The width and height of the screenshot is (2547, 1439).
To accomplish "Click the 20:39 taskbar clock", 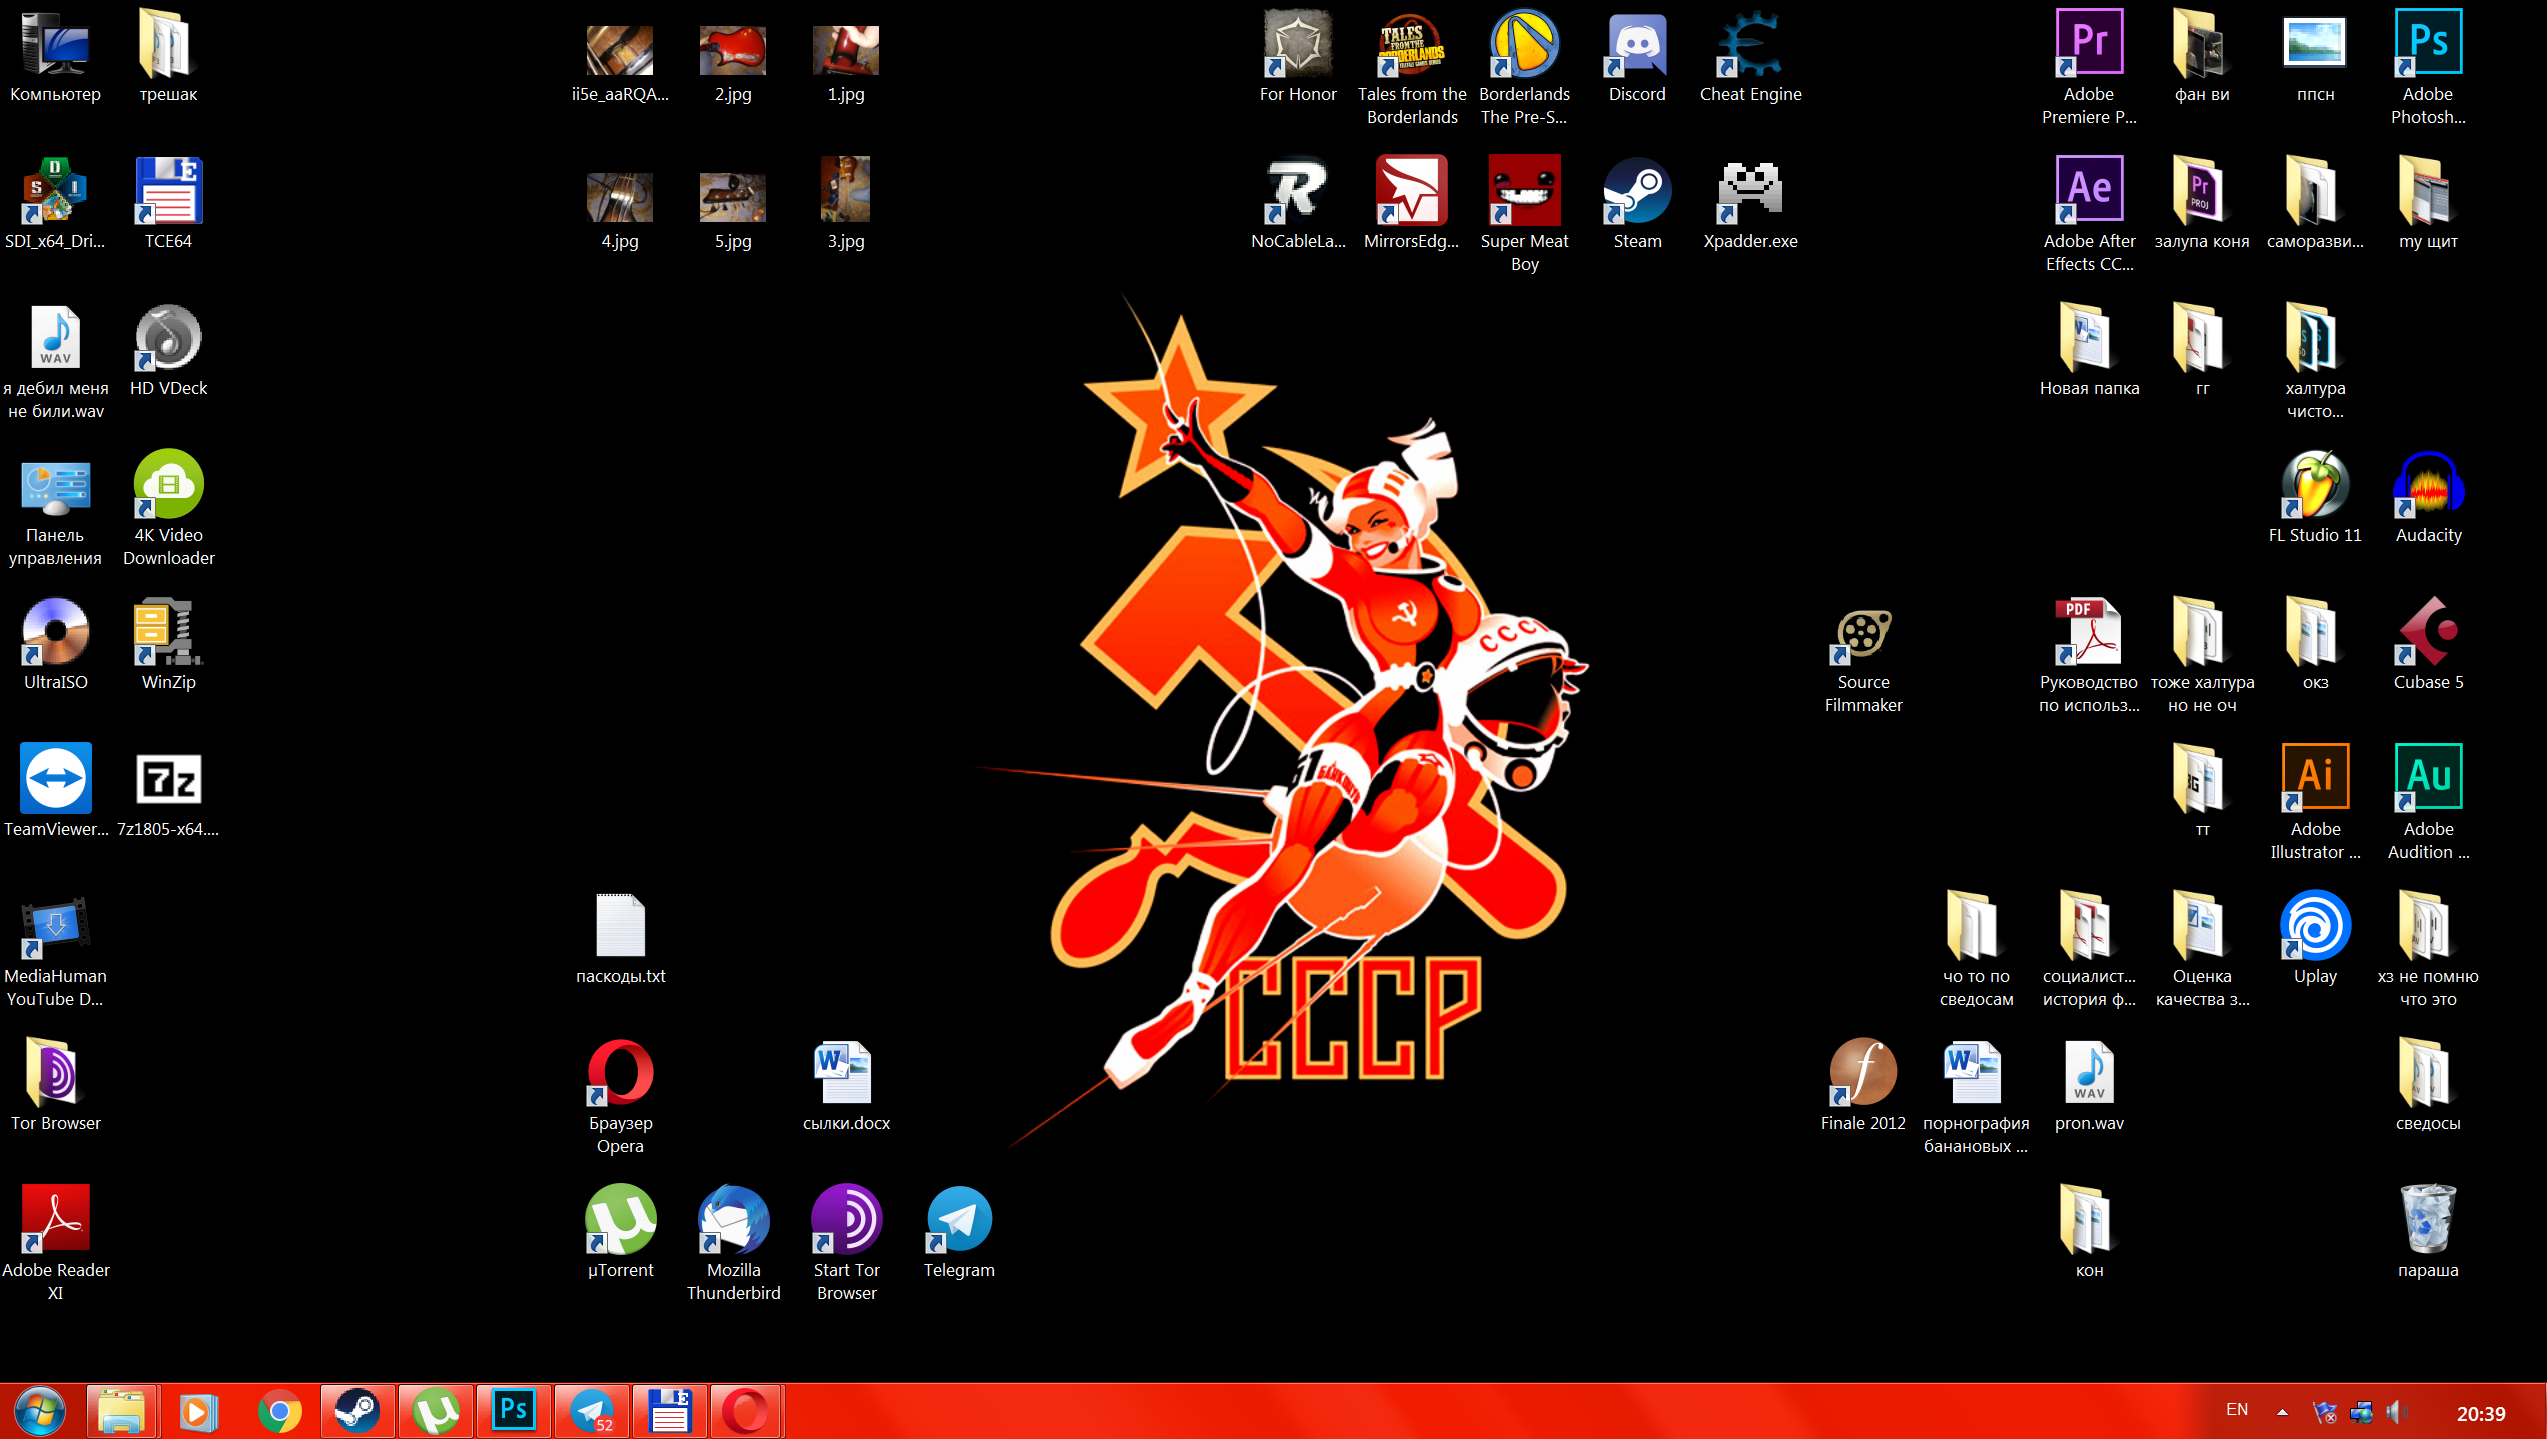I will [x=2481, y=1413].
